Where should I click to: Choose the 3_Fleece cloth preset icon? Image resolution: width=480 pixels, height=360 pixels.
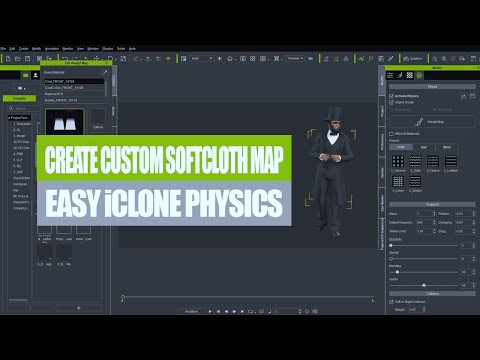pyautogui.click(x=433, y=161)
